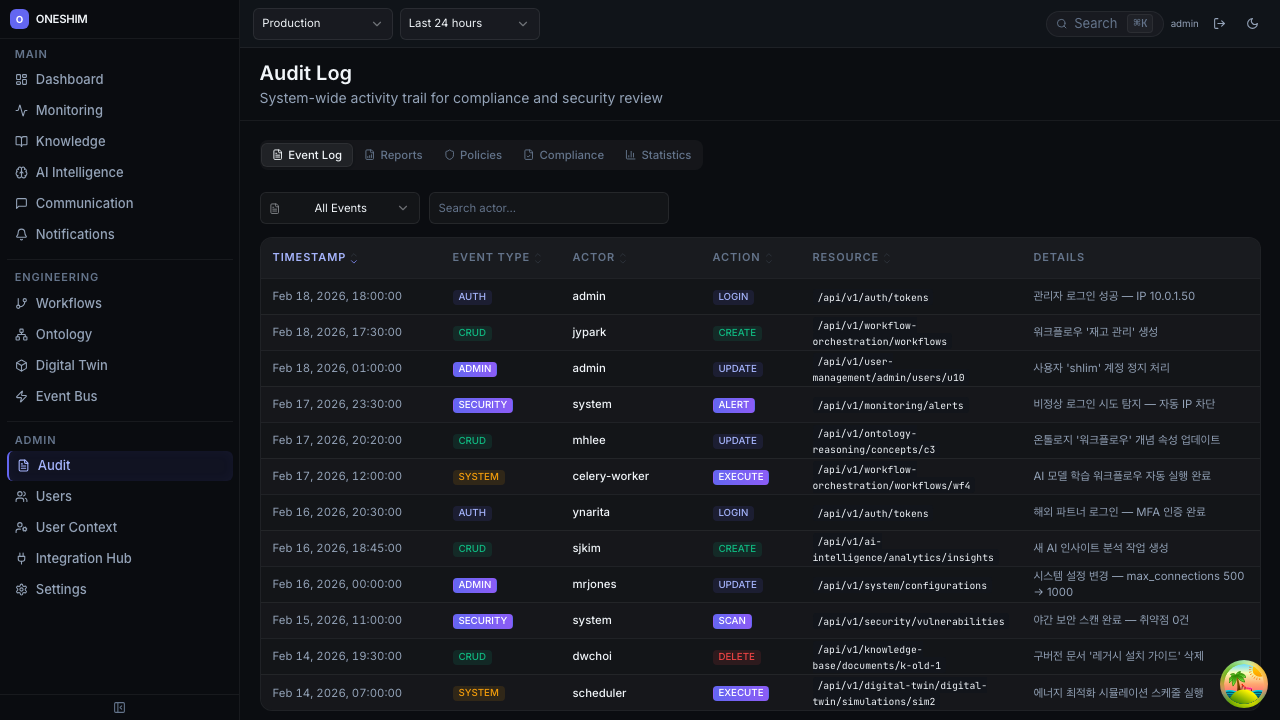This screenshot has height=720, width=1280.
Task: Select the Monitoring pulse icon
Action: pos(22,110)
